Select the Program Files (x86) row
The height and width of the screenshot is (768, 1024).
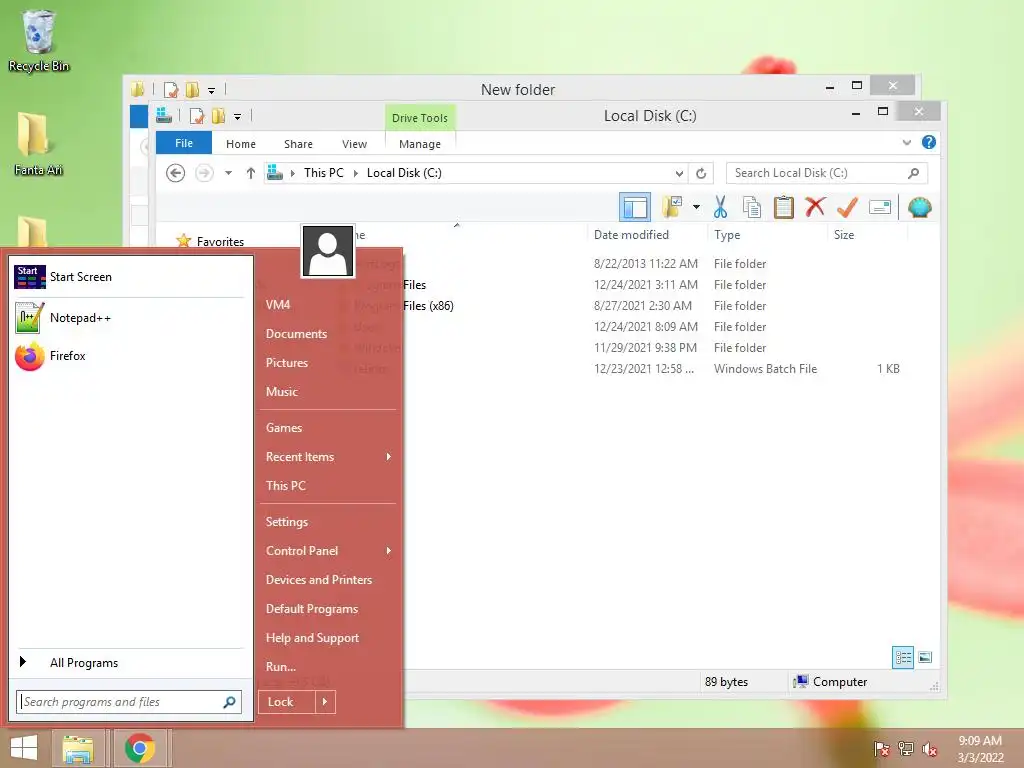click(627, 306)
